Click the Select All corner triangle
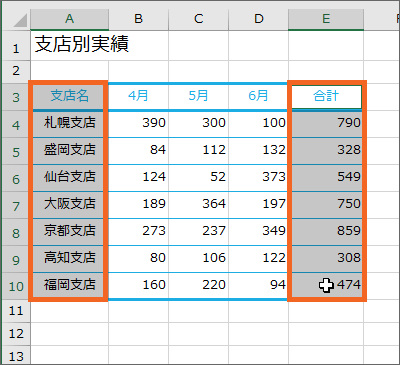This screenshot has height=365, width=400. 20,21
